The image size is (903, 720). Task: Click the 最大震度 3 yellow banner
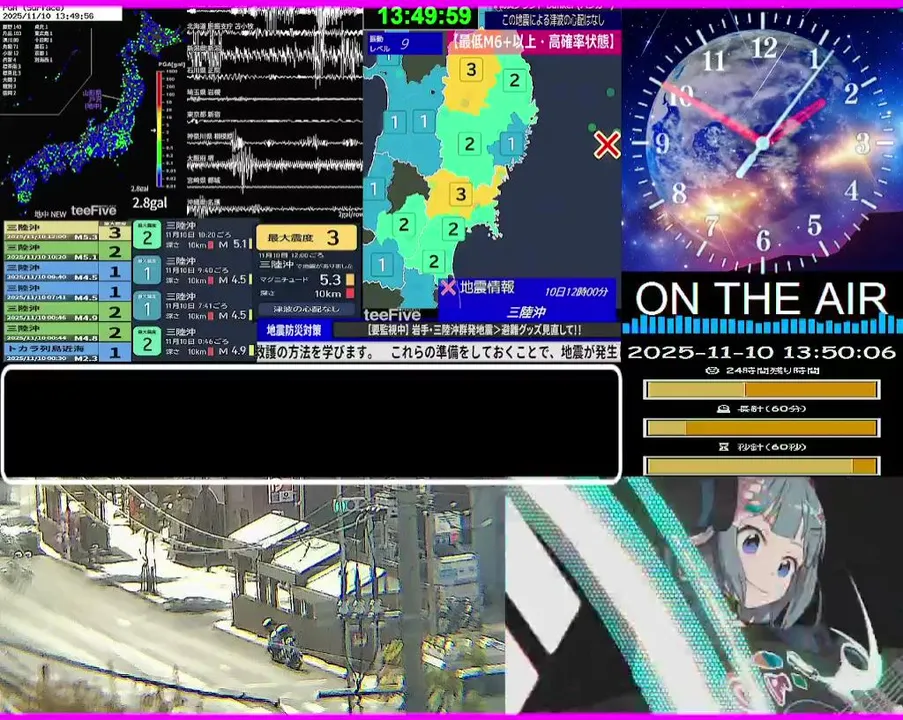pyautogui.click(x=306, y=237)
